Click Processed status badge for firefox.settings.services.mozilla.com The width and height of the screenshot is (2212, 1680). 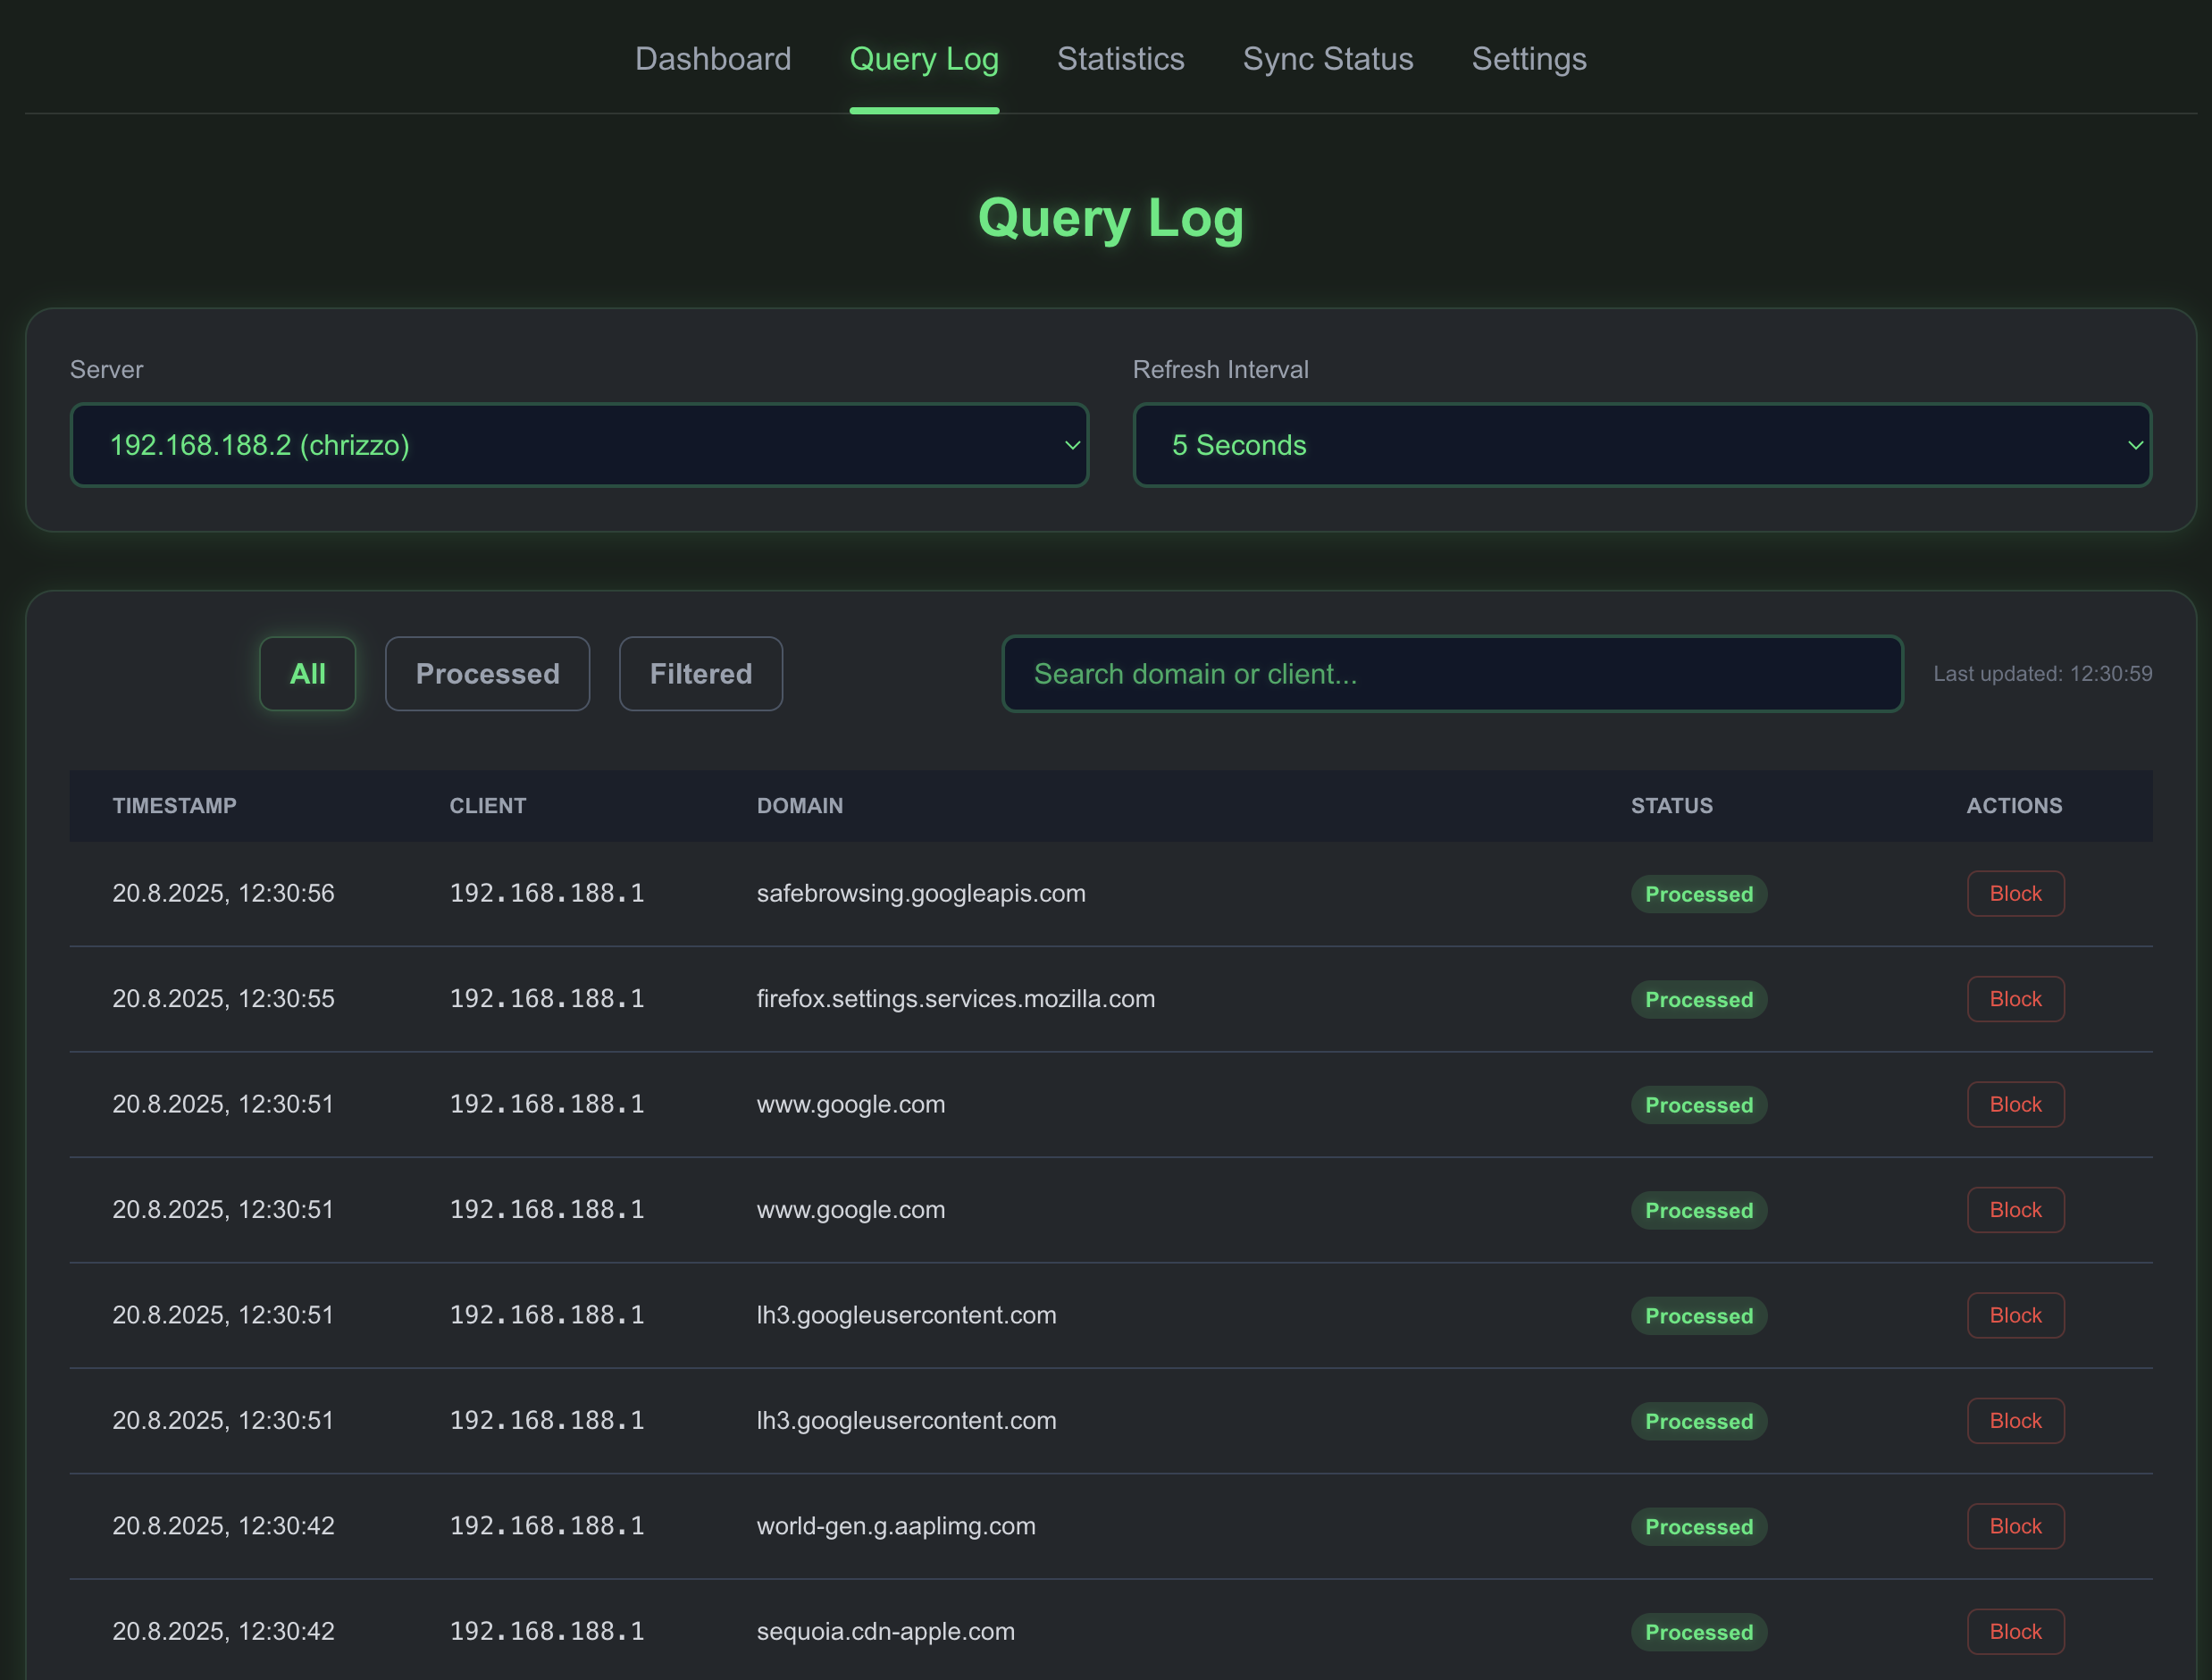tap(1699, 999)
